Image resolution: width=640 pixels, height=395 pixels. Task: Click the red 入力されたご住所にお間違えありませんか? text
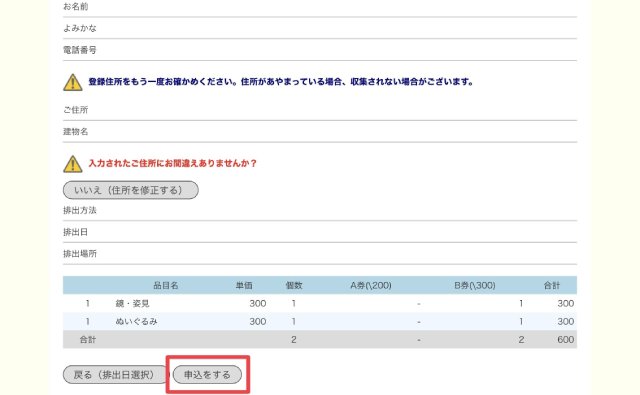click(x=173, y=163)
